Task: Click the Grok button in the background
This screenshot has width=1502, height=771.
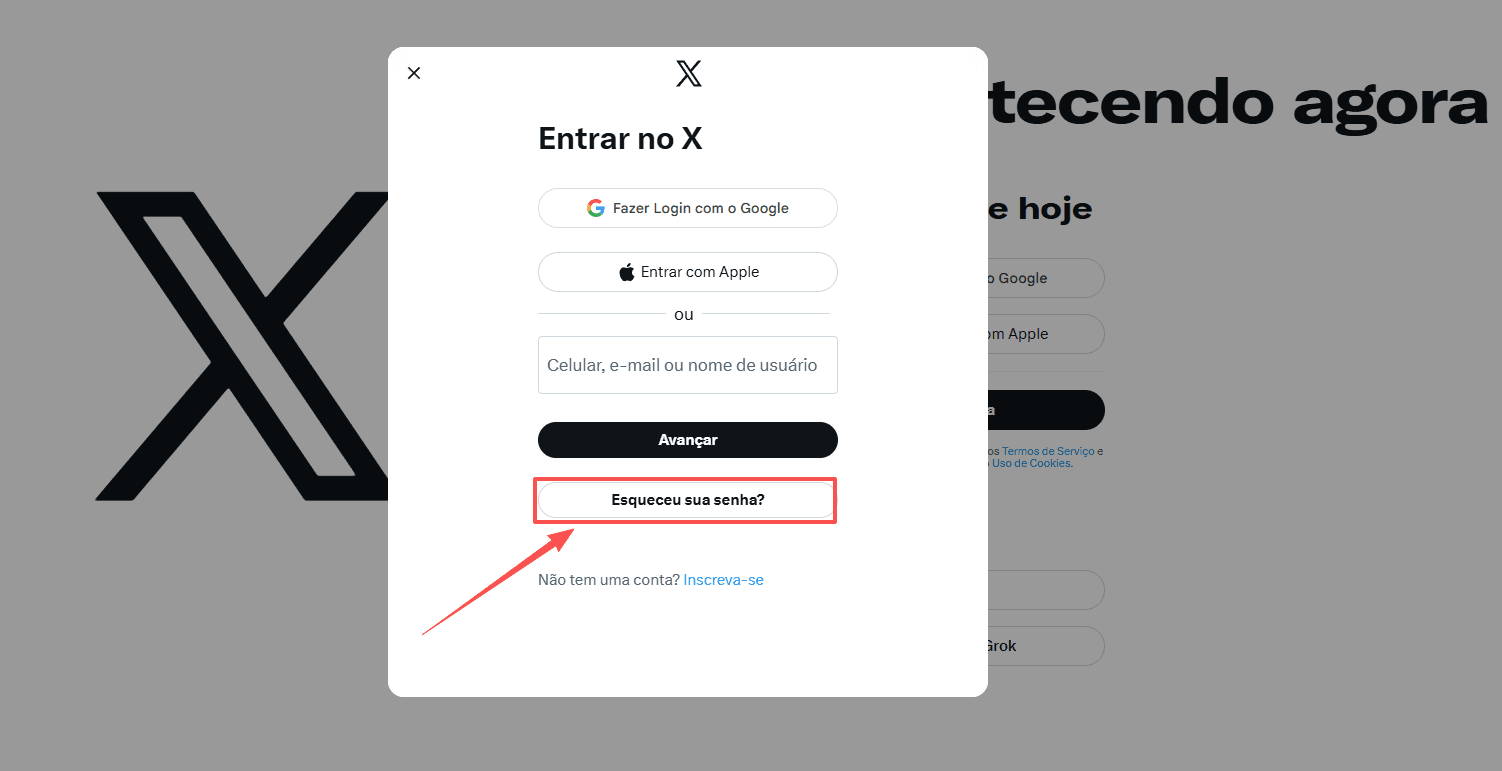Action: coord(1046,646)
